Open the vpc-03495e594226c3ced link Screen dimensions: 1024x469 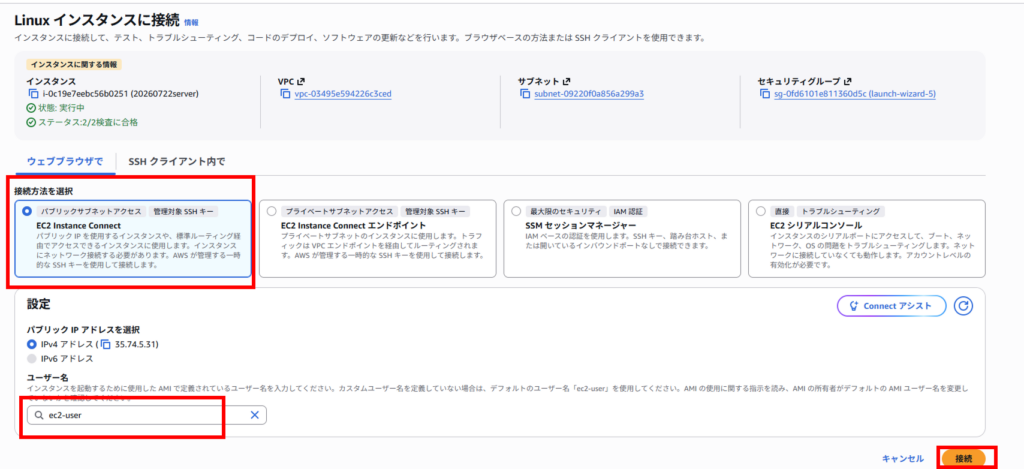pyautogui.click(x=343, y=94)
